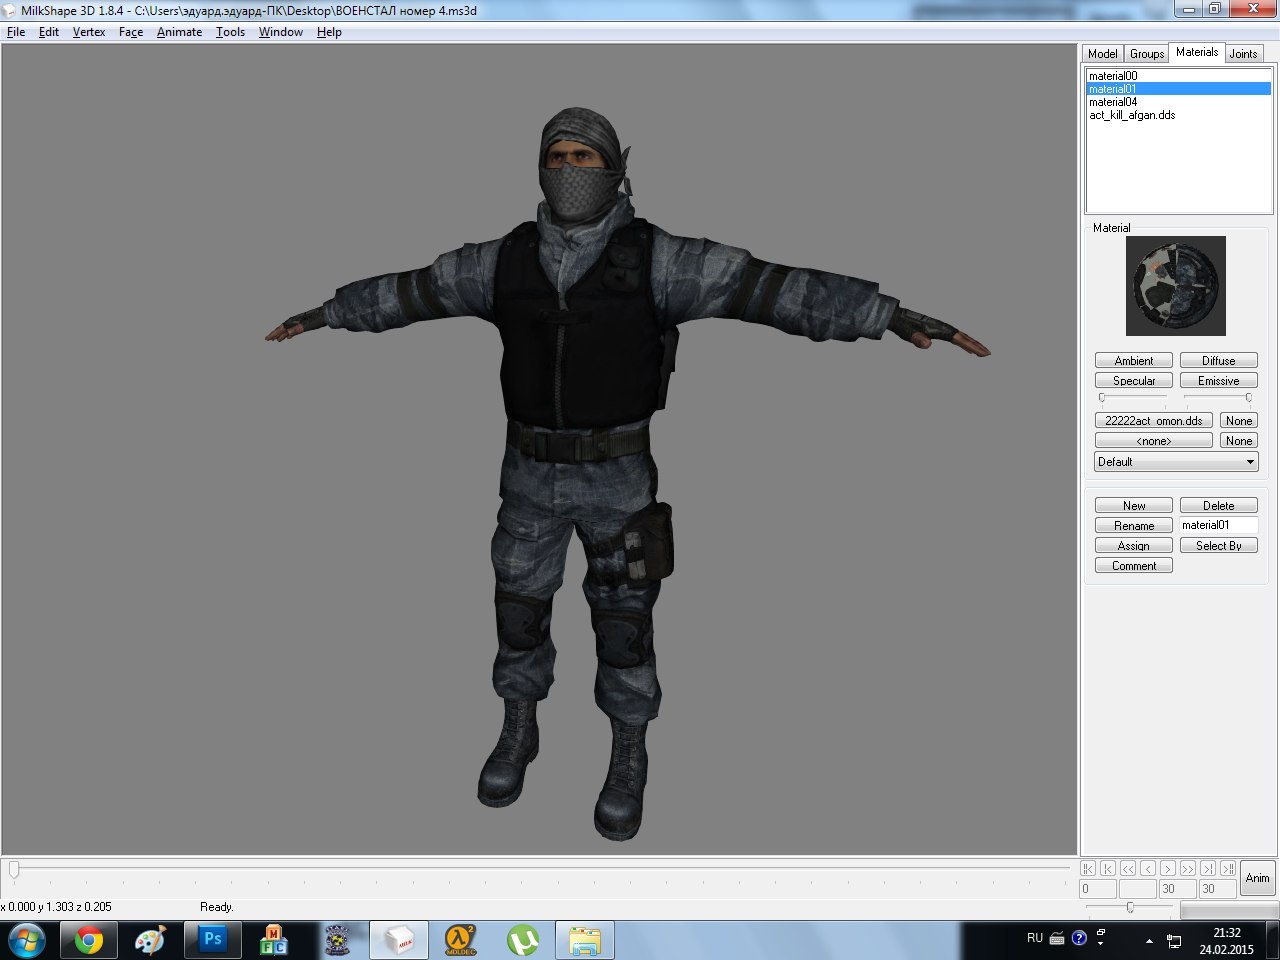The image size is (1280, 960).
Task: Click the 22222act_omon.dds texture button
Action: click(x=1153, y=421)
